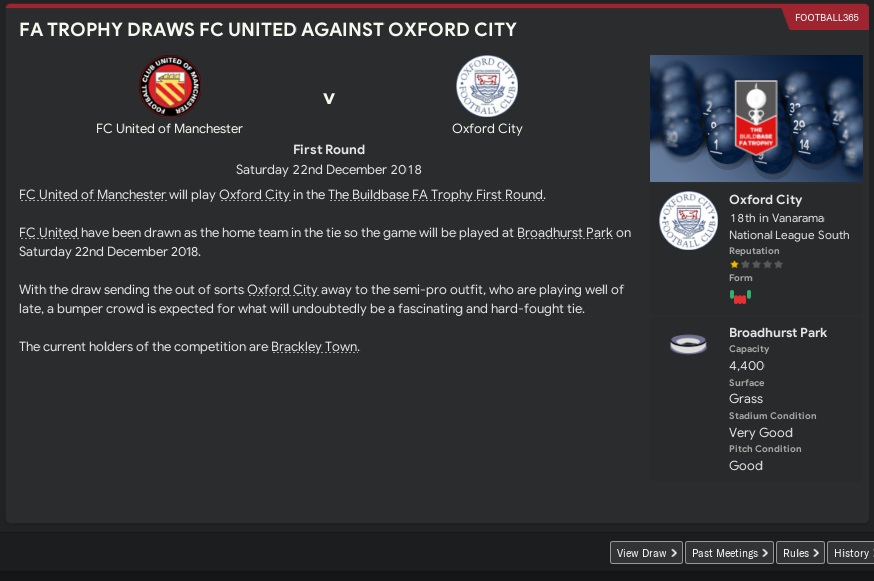Click the Oxford City link in the first sentence
The width and height of the screenshot is (874, 581).
click(x=254, y=195)
